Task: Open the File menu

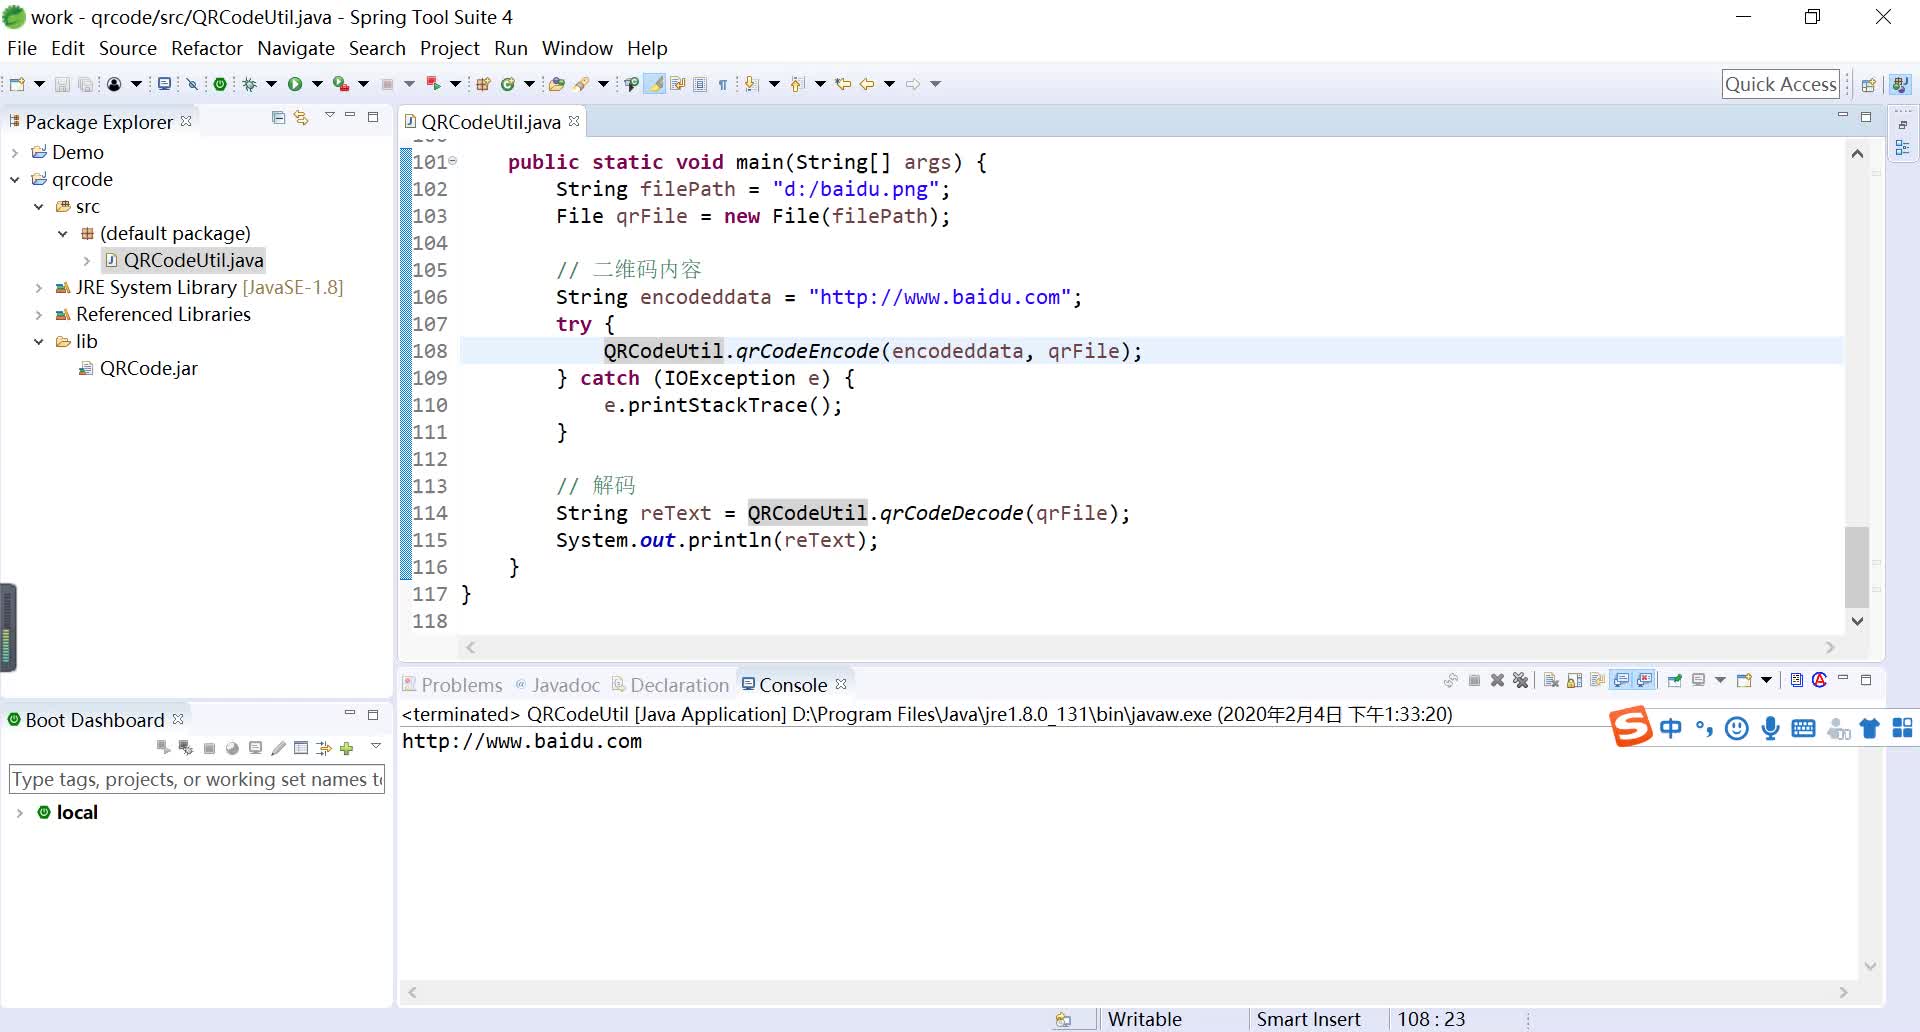Action: (22, 48)
